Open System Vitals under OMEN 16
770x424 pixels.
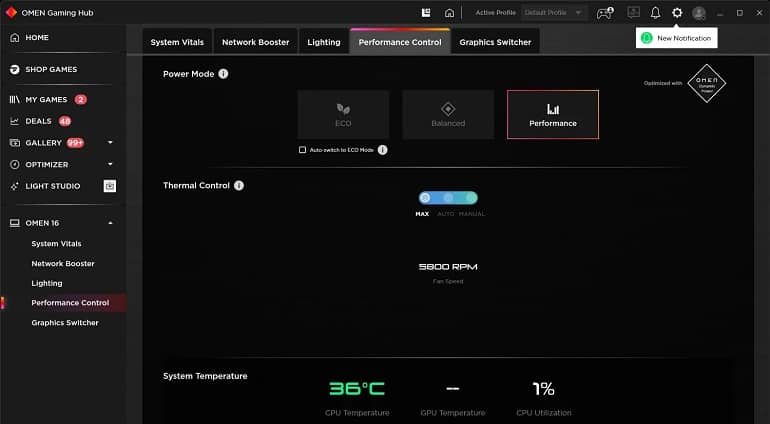coord(56,244)
